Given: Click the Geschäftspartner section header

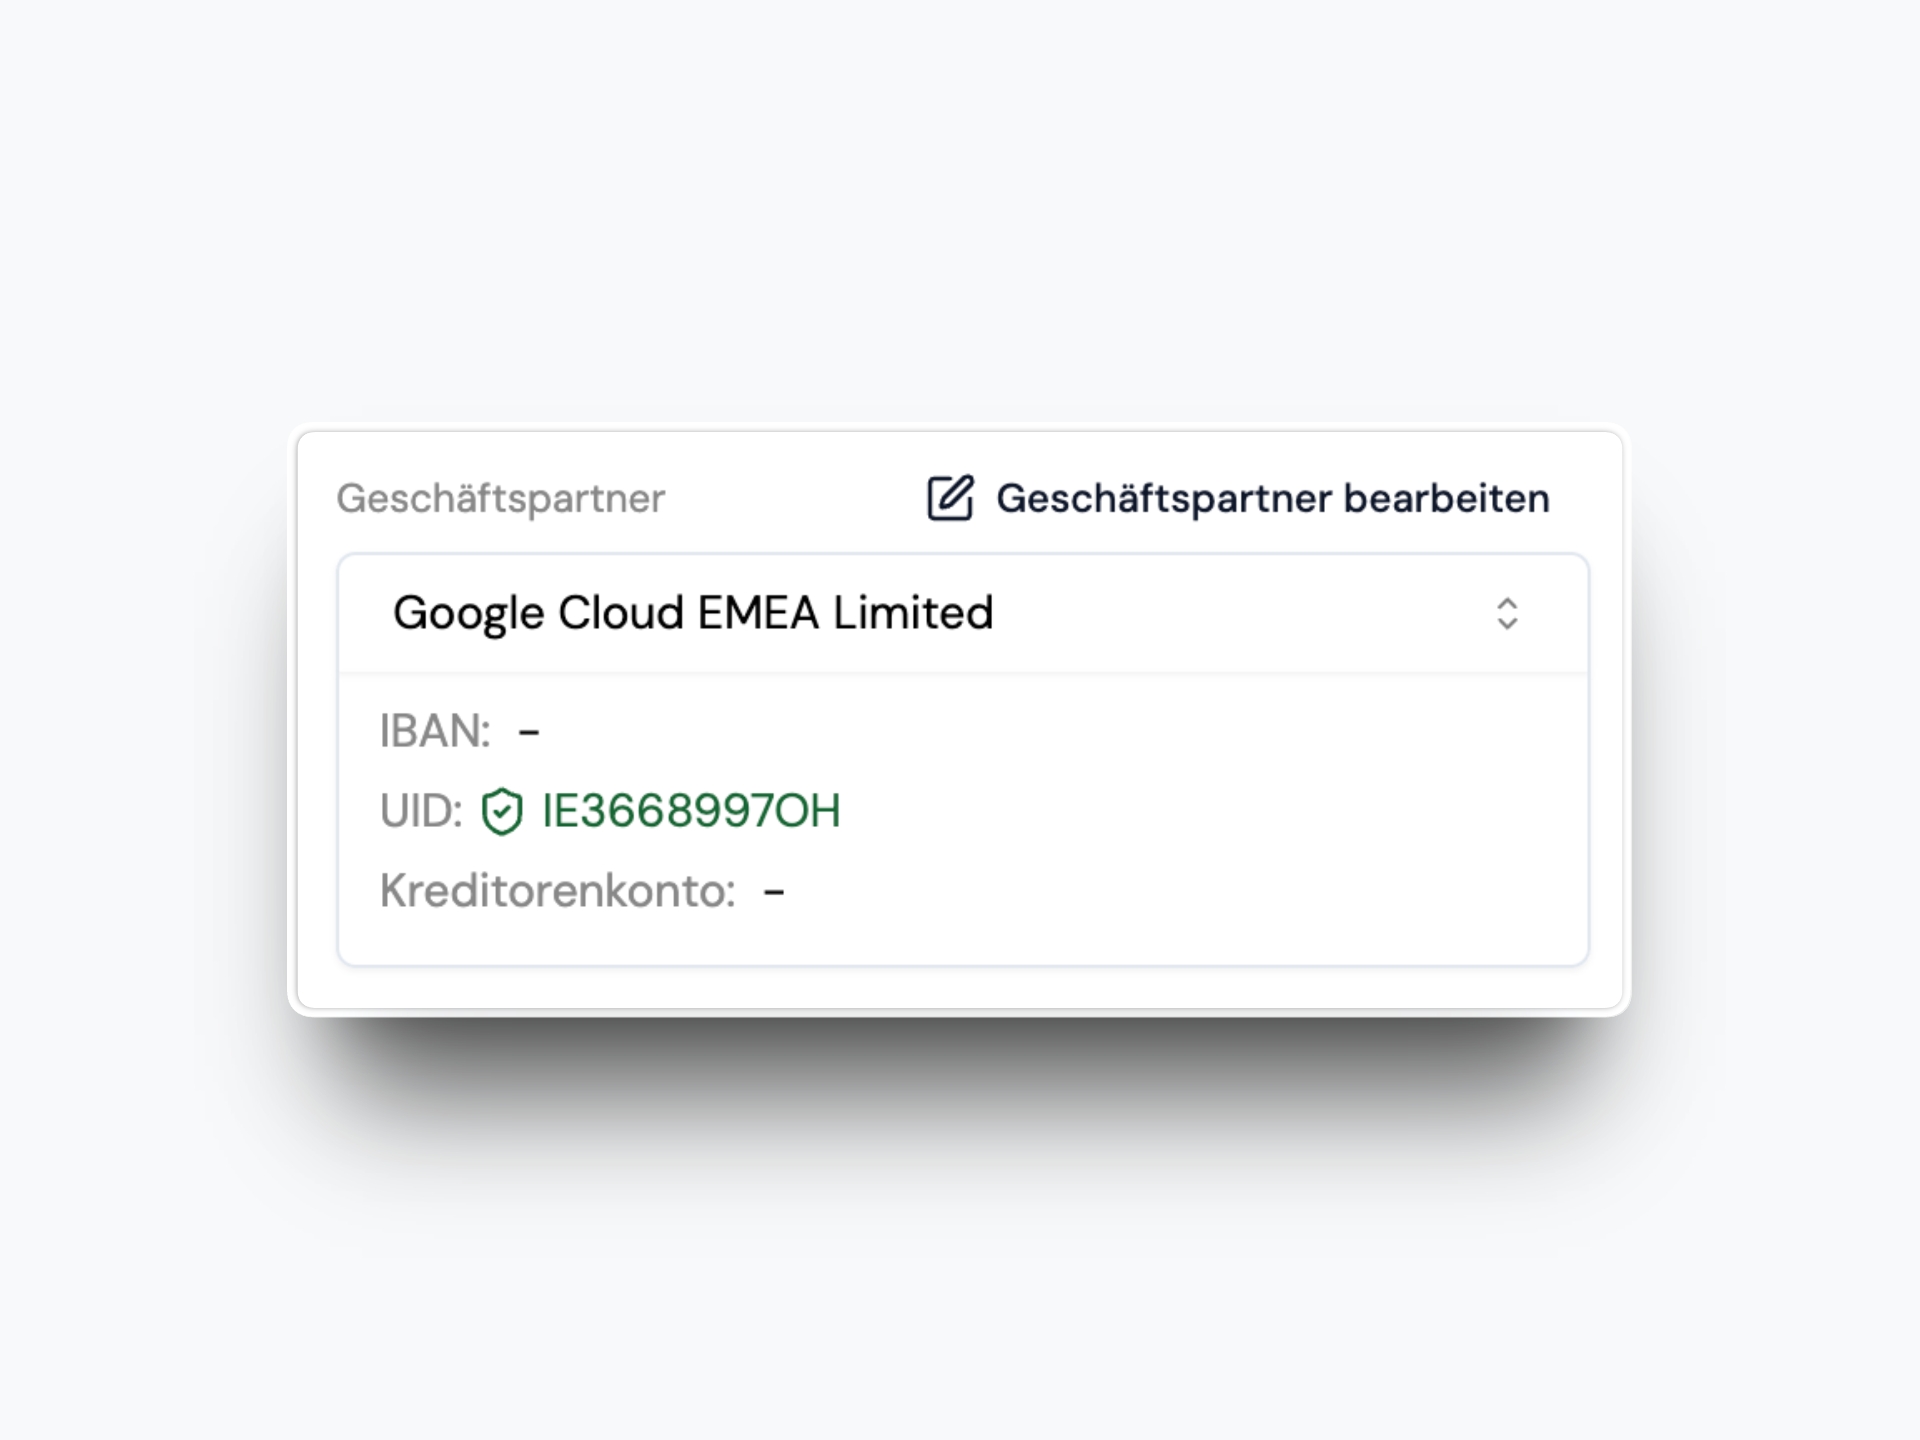Looking at the screenshot, I should pyautogui.click(x=500, y=497).
